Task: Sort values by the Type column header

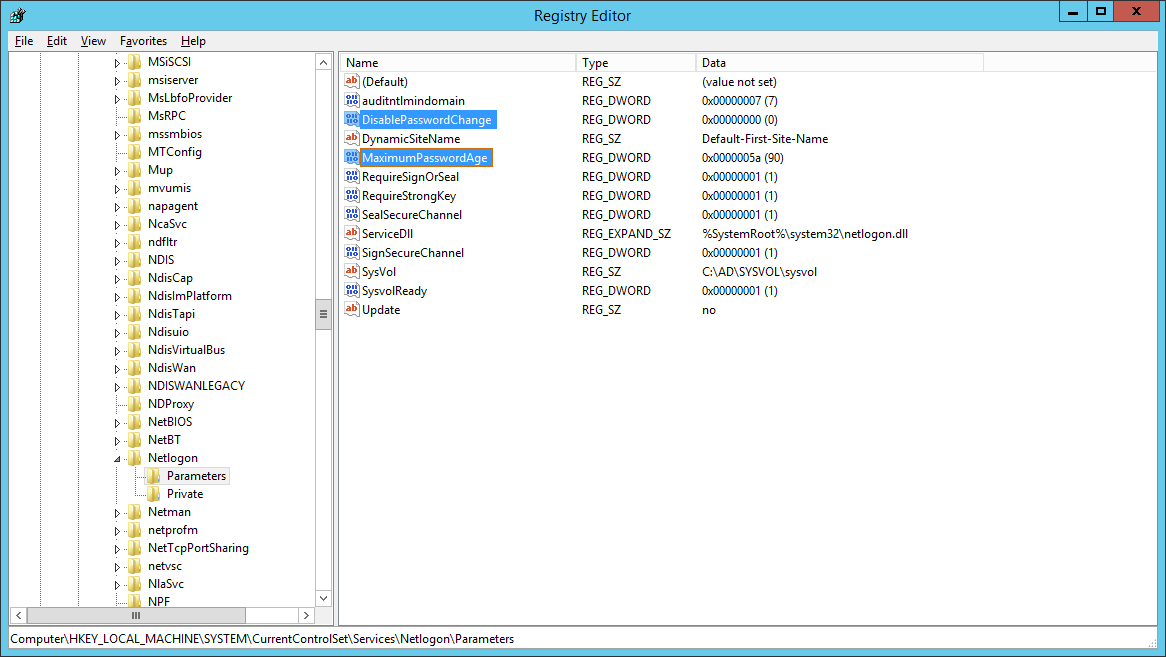Action: pos(636,62)
